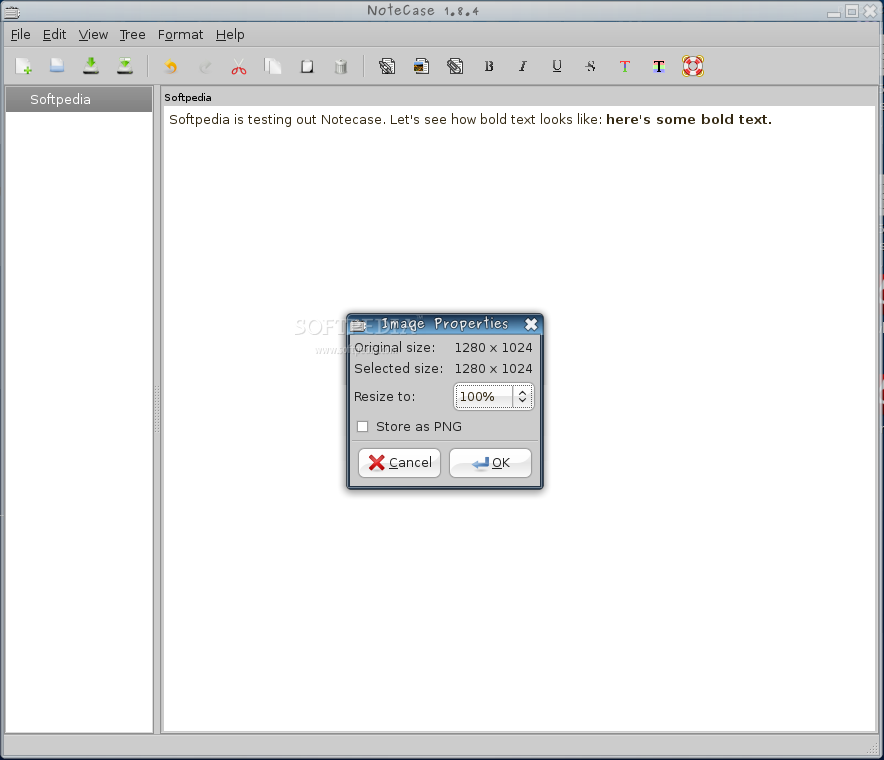Click the 'Resize to:' label
This screenshot has width=884, height=760.
pos(384,396)
